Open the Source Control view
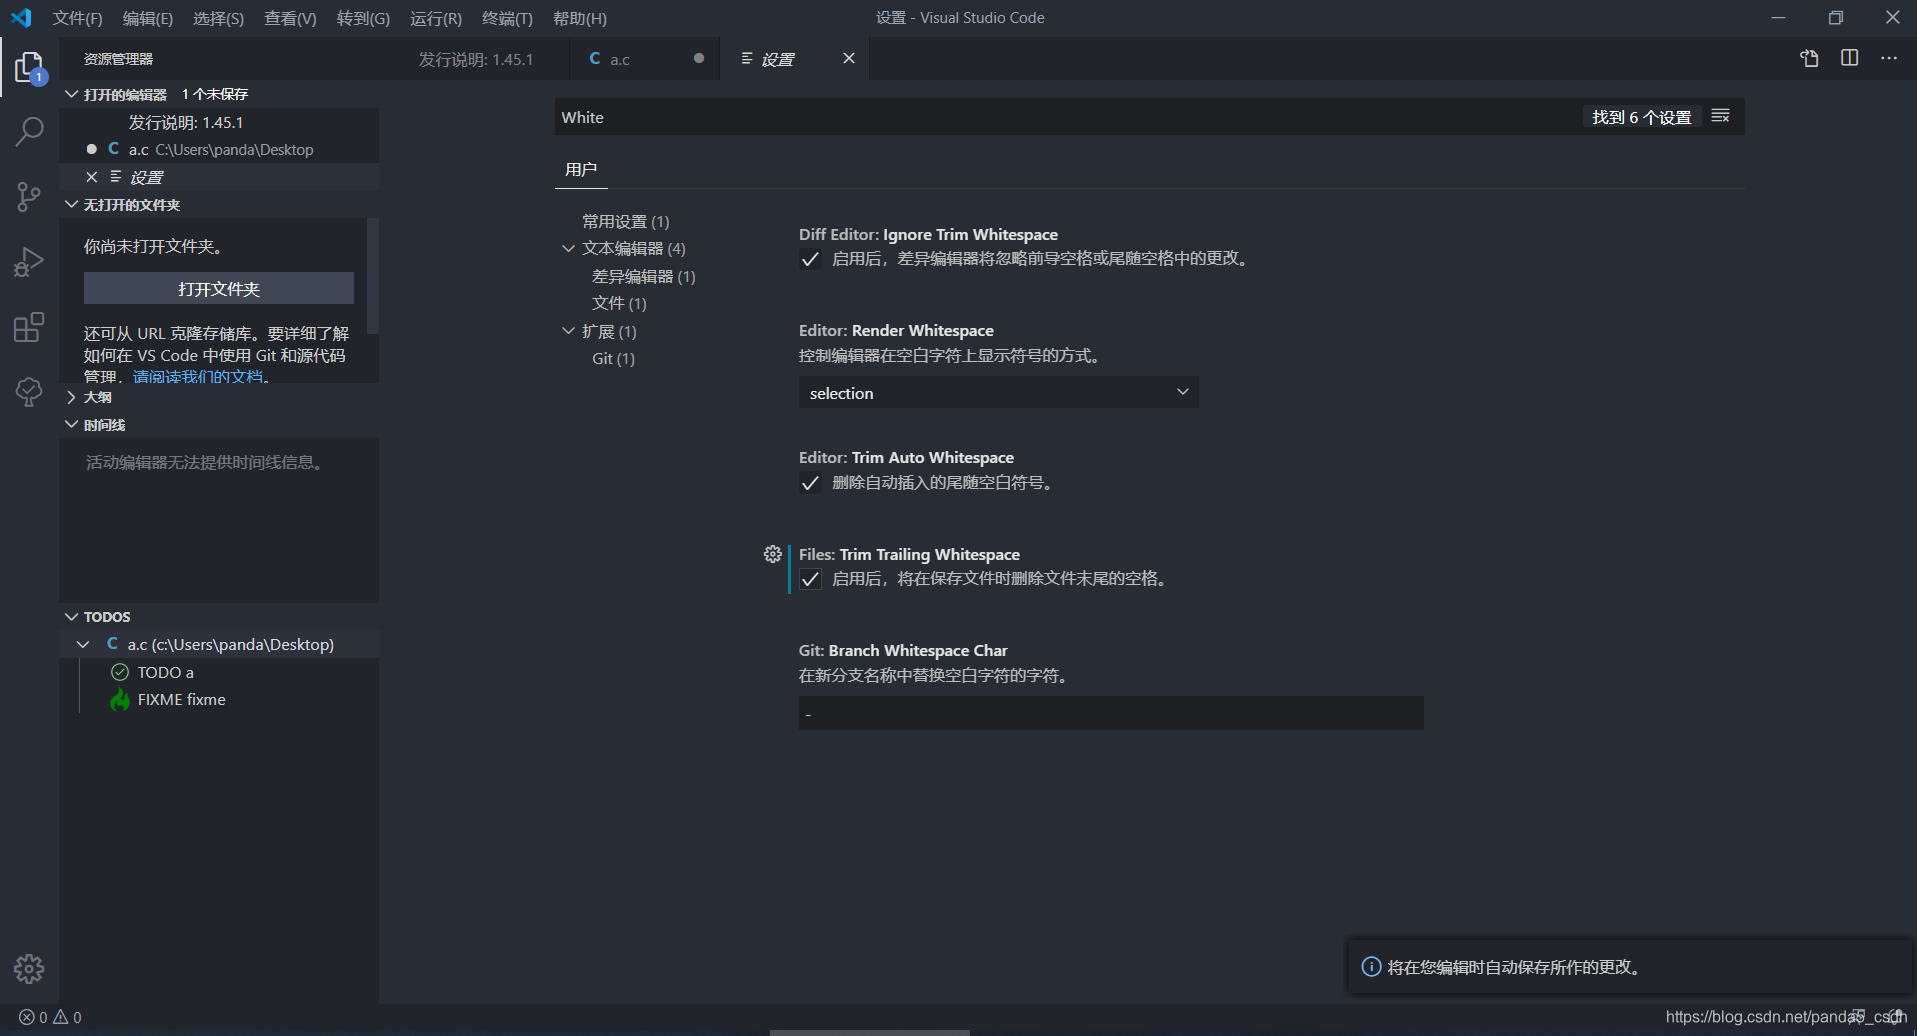The height and width of the screenshot is (1036, 1917). tap(29, 196)
